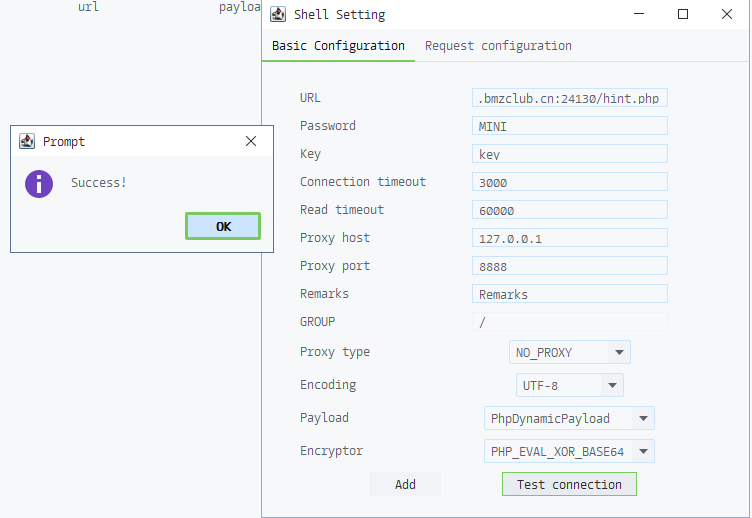Image resolution: width=752 pixels, height=518 pixels.
Task: Close the Prompt dialog with X
Action: pyautogui.click(x=251, y=142)
